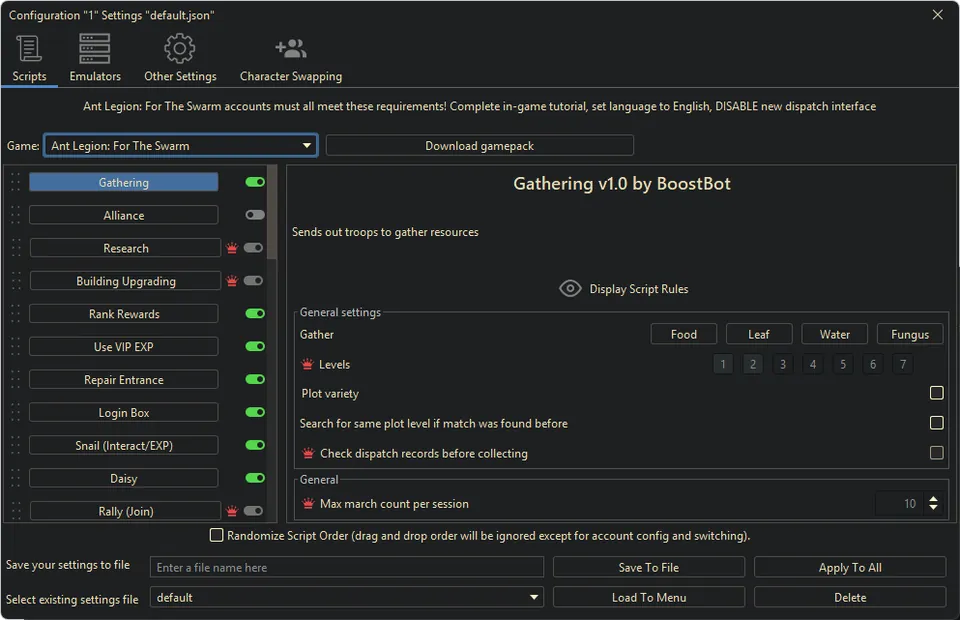Select level 7 in Levels row
This screenshot has width=960, height=620.
point(903,364)
